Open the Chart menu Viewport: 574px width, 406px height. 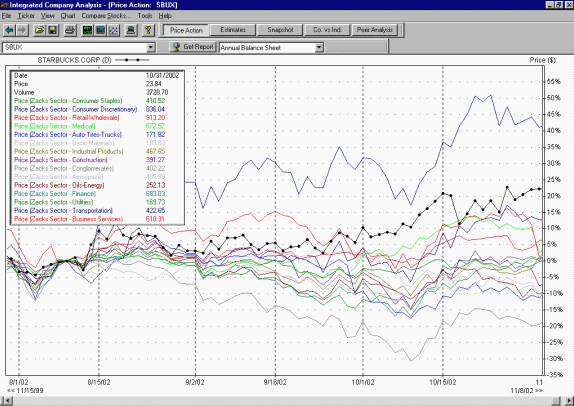68,16
